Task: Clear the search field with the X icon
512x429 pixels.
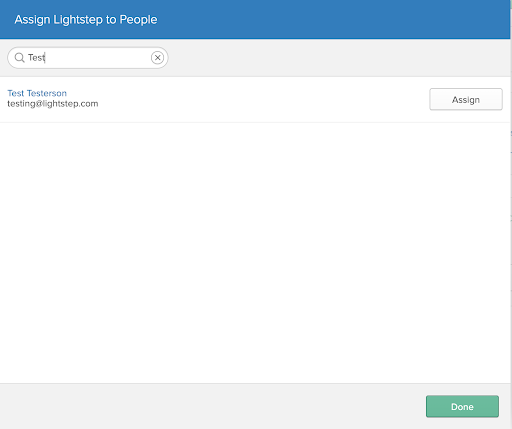Action: click(157, 58)
